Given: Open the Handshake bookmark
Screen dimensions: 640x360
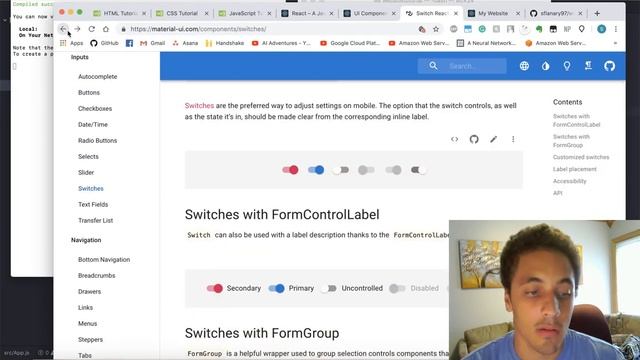Looking at the screenshot, I should pyautogui.click(x=224, y=43).
